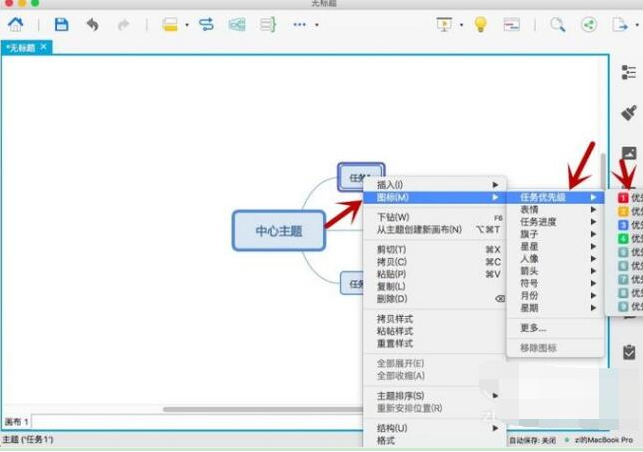
Task: Redo using the greyed forward arrow
Action: [x=123, y=25]
